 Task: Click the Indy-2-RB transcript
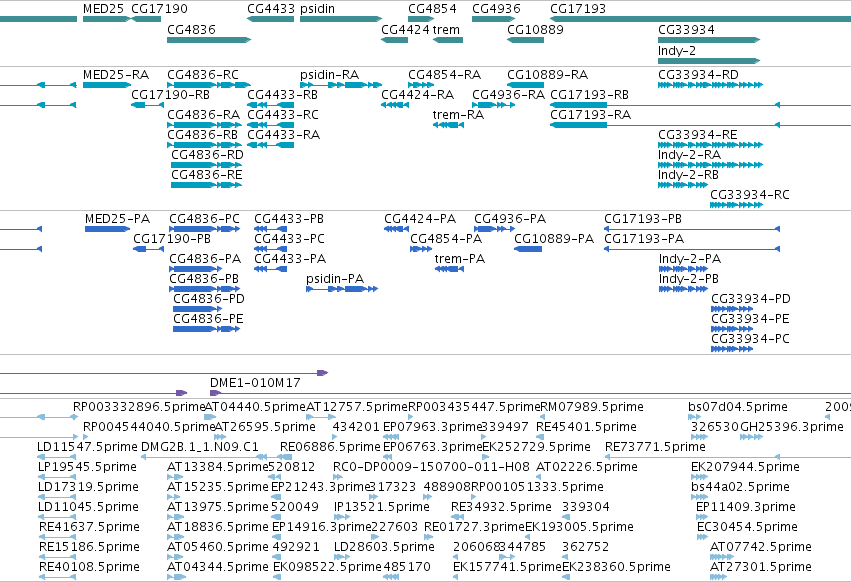click(x=688, y=175)
